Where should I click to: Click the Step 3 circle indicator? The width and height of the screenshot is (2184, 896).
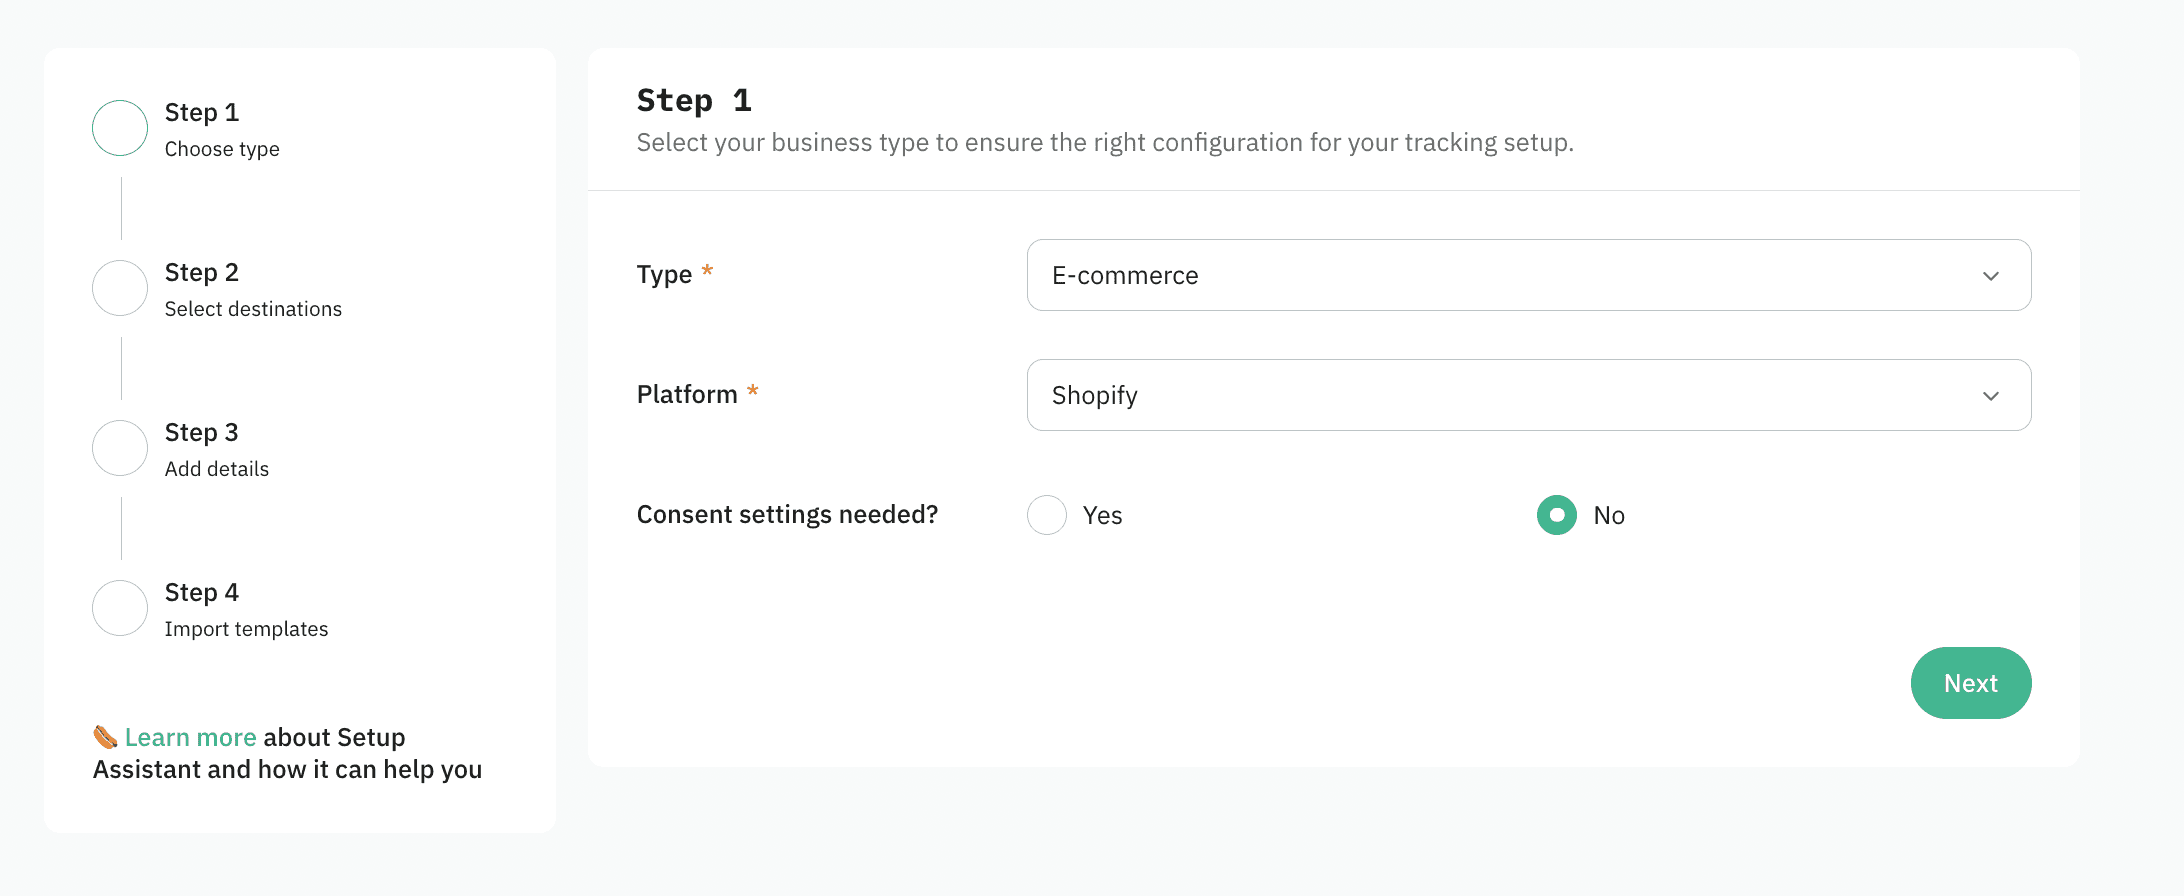click(119, 448)
